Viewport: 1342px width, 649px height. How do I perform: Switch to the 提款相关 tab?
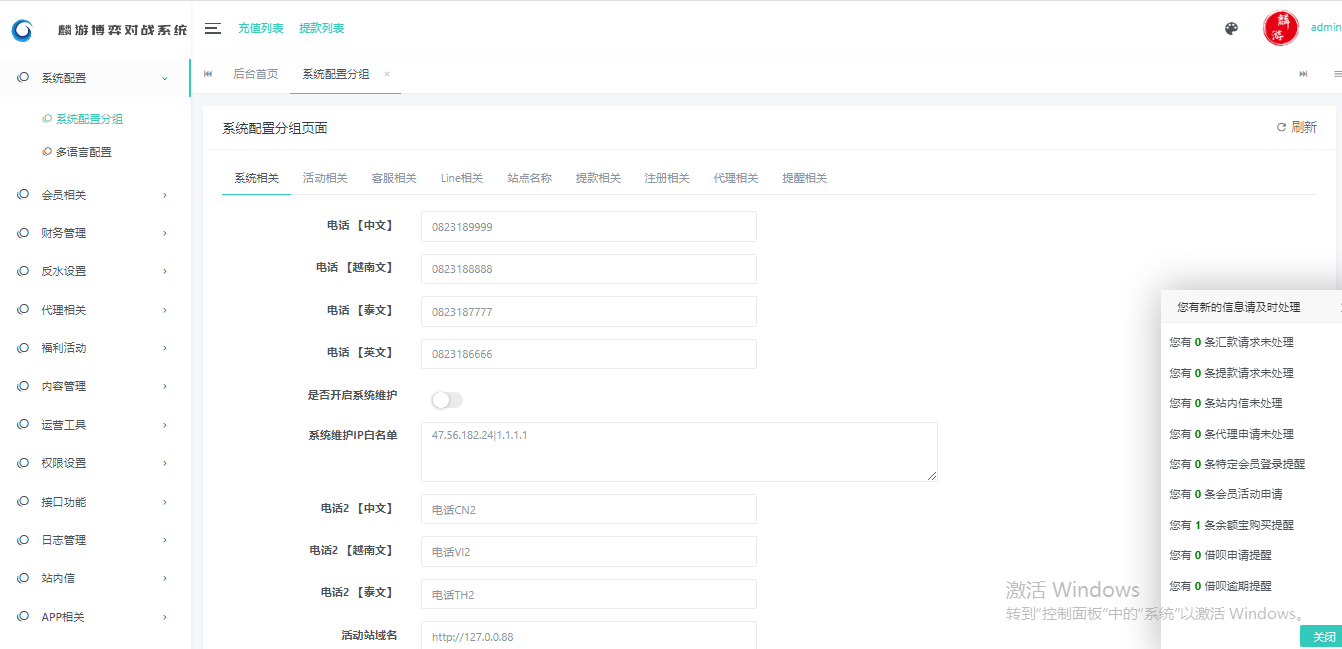[x=598, y=178]
